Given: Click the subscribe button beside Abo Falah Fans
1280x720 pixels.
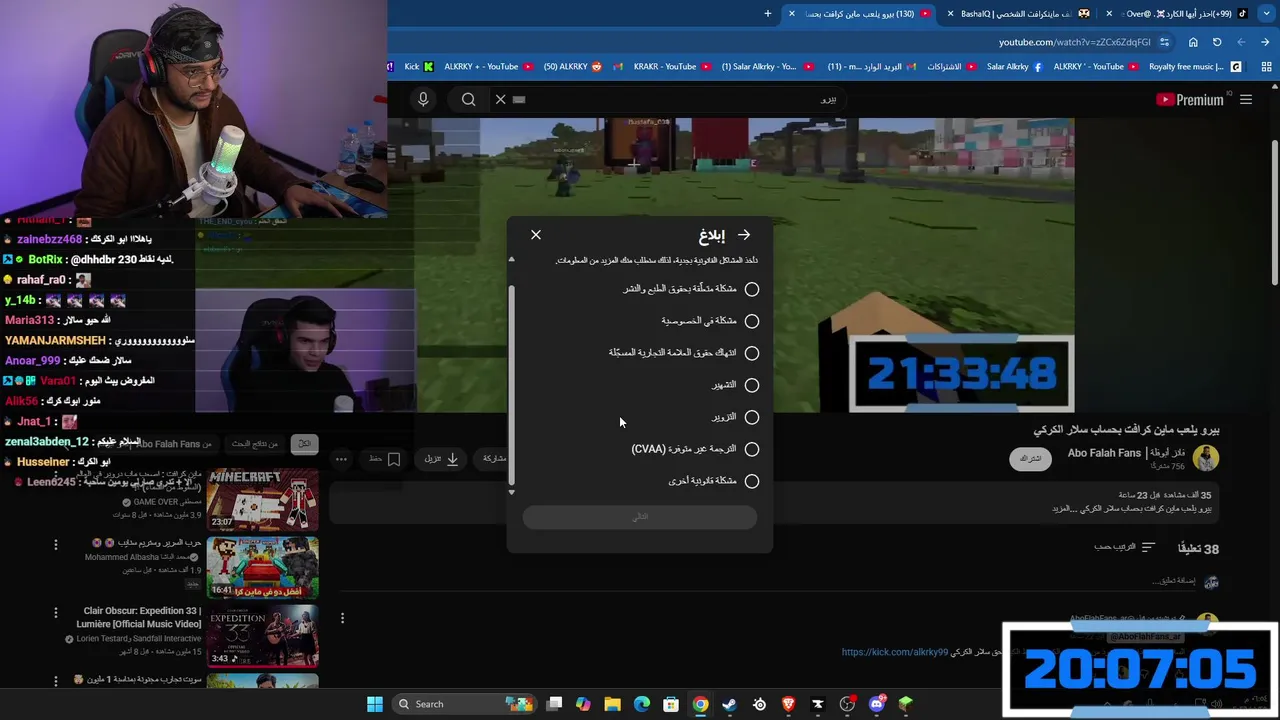Looking at the screenshot, I should [x=1030, y=458].
